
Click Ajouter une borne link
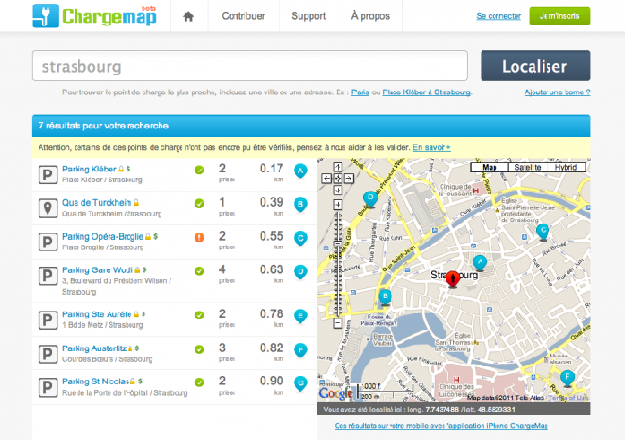coord(557,92)
